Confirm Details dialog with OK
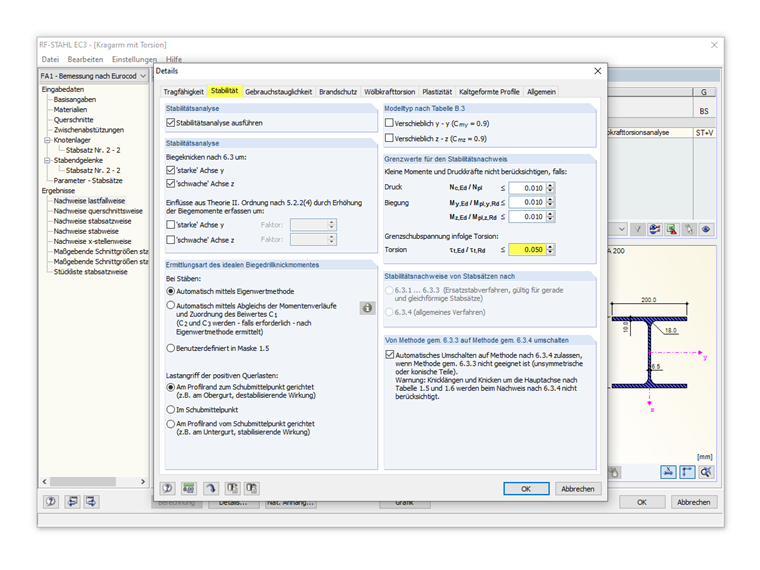The image size is (760, 570). pos(526,489)
